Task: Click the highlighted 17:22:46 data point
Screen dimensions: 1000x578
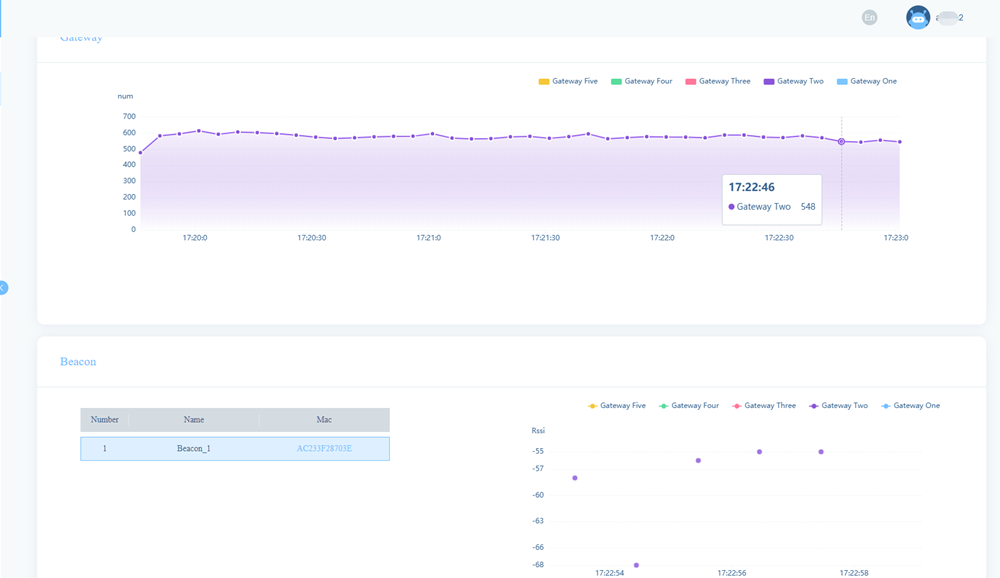Action: pos(841,142)
